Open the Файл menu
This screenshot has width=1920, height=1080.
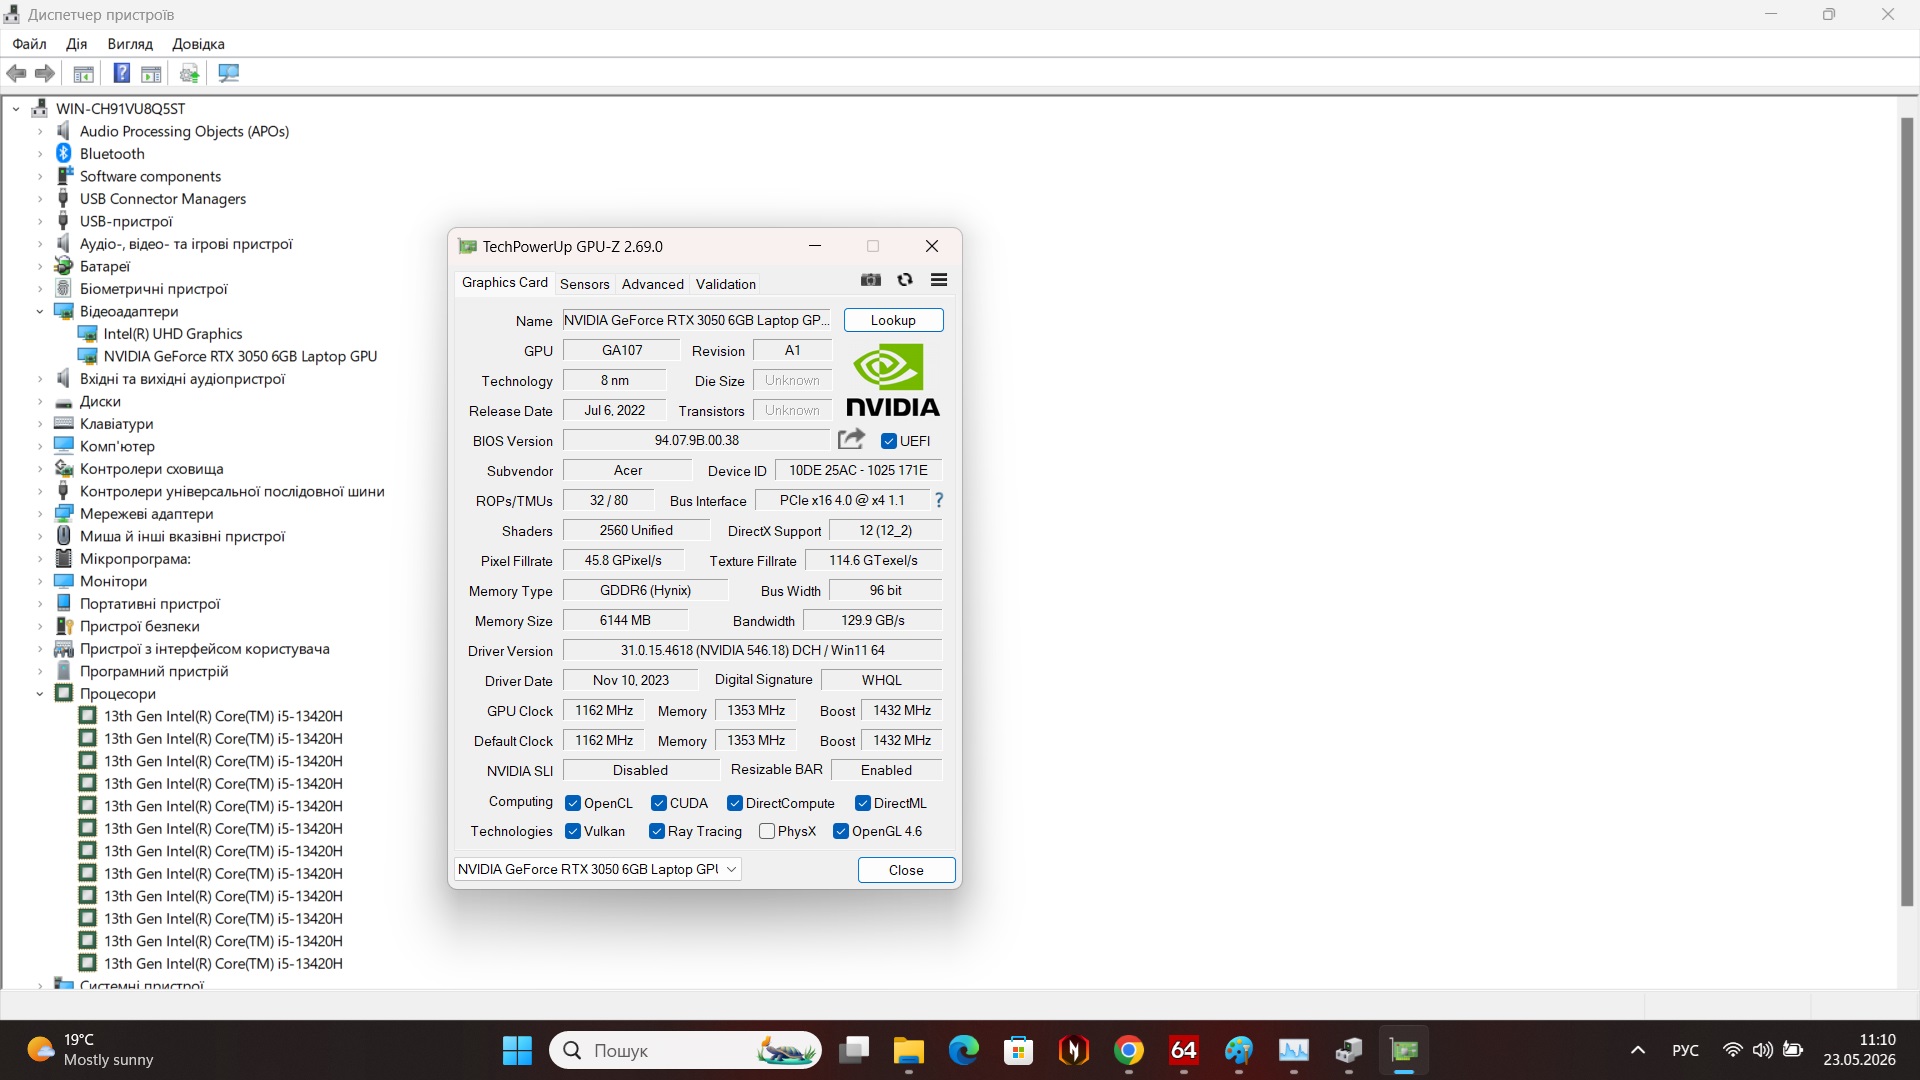29,44
